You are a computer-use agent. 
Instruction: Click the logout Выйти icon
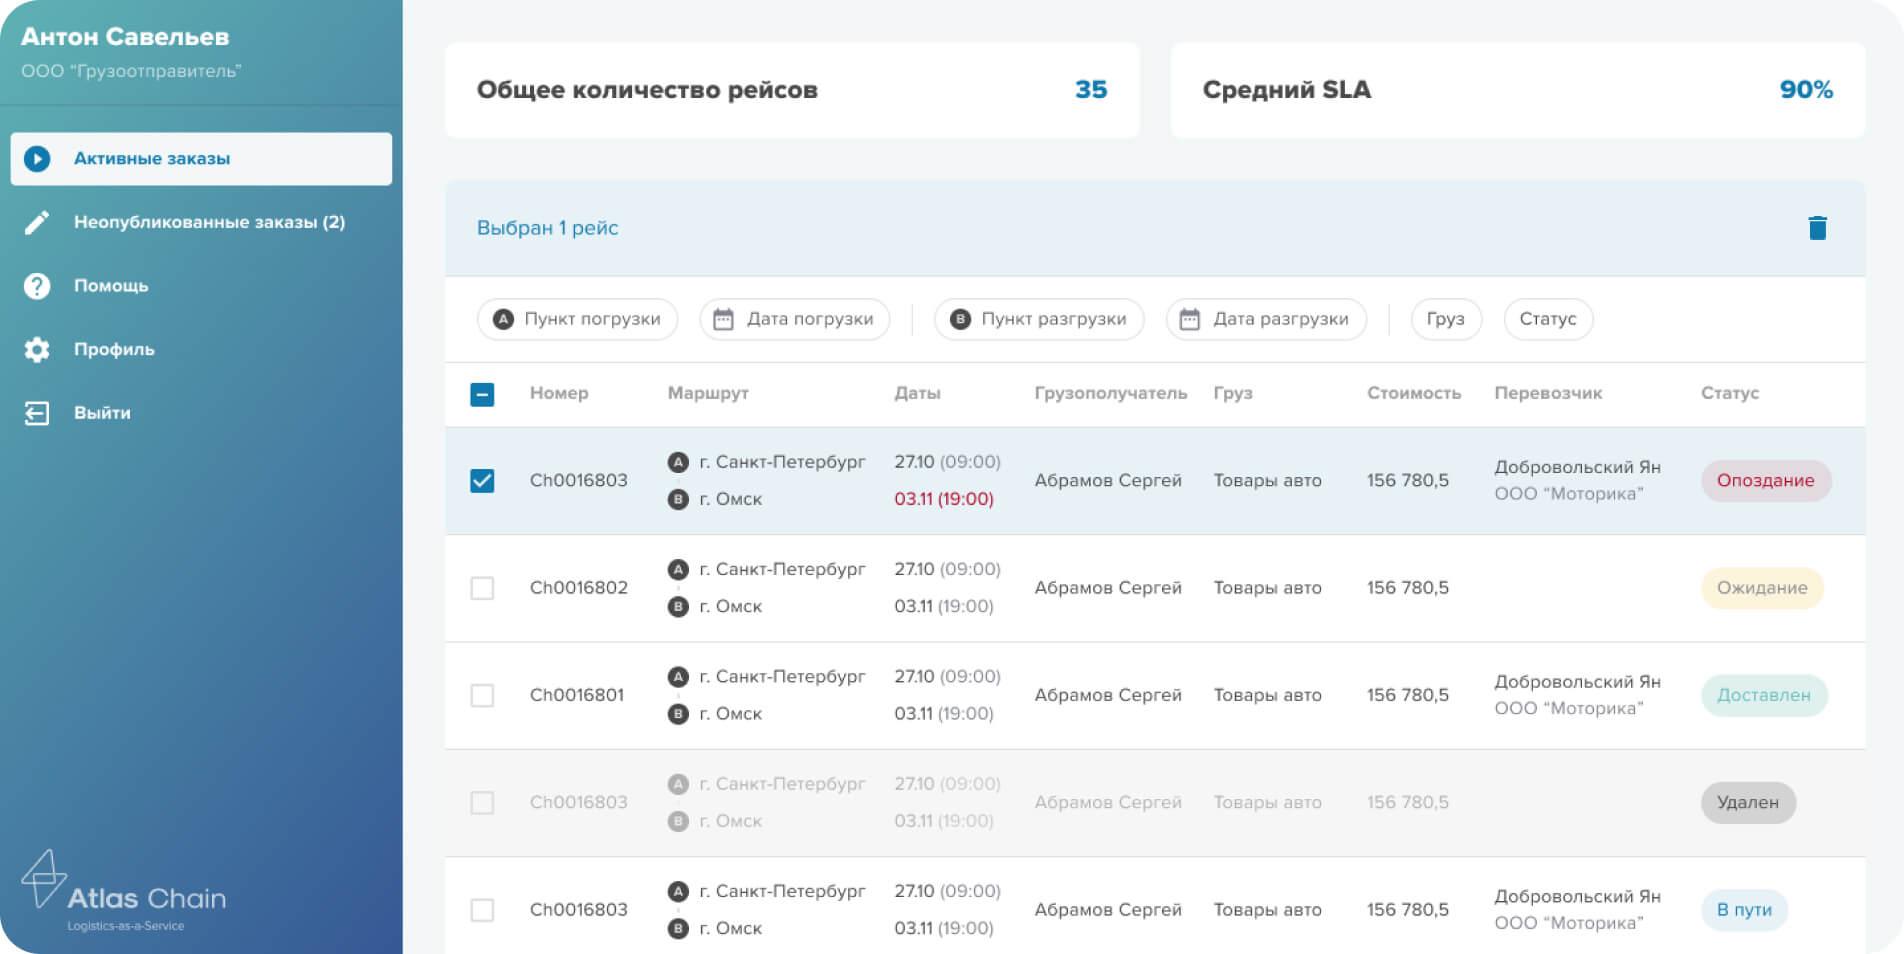[37, 413]
